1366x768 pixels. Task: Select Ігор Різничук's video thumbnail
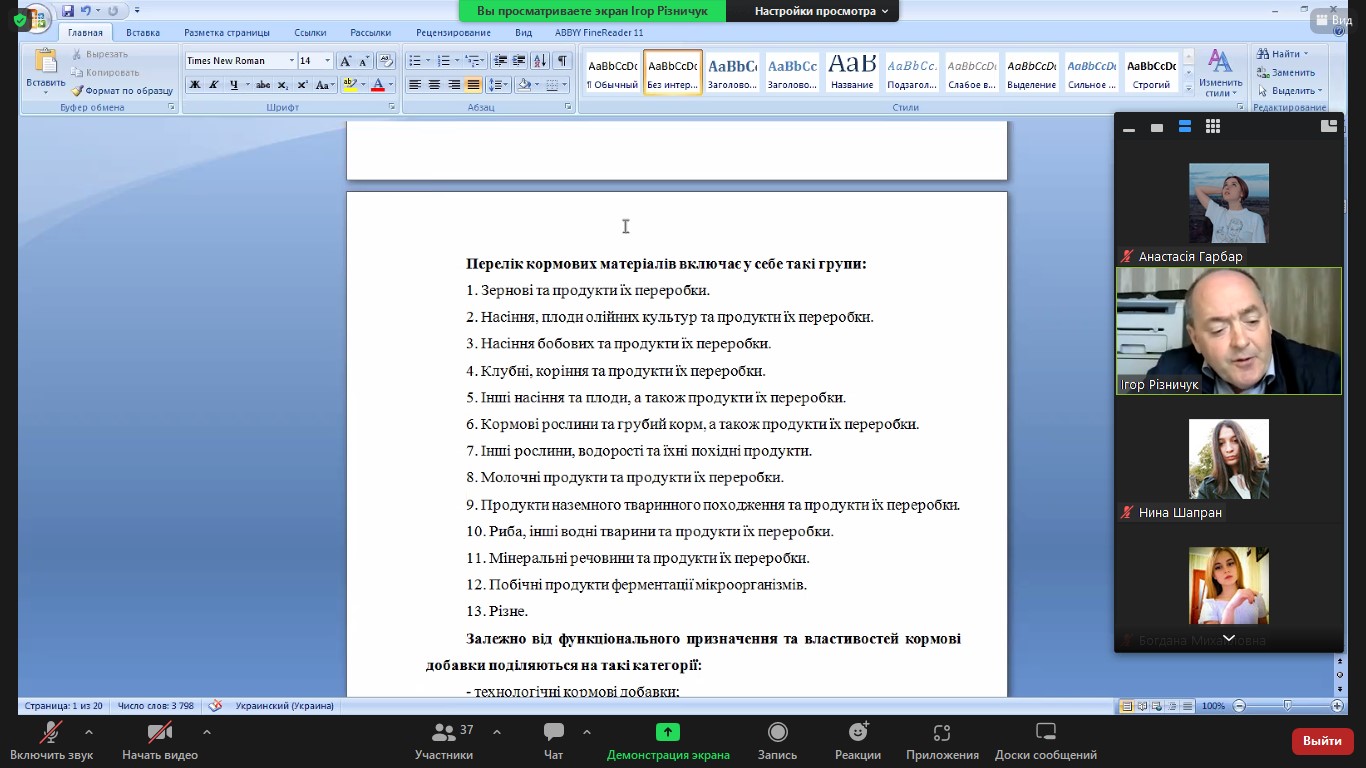tap(1228, 331)
